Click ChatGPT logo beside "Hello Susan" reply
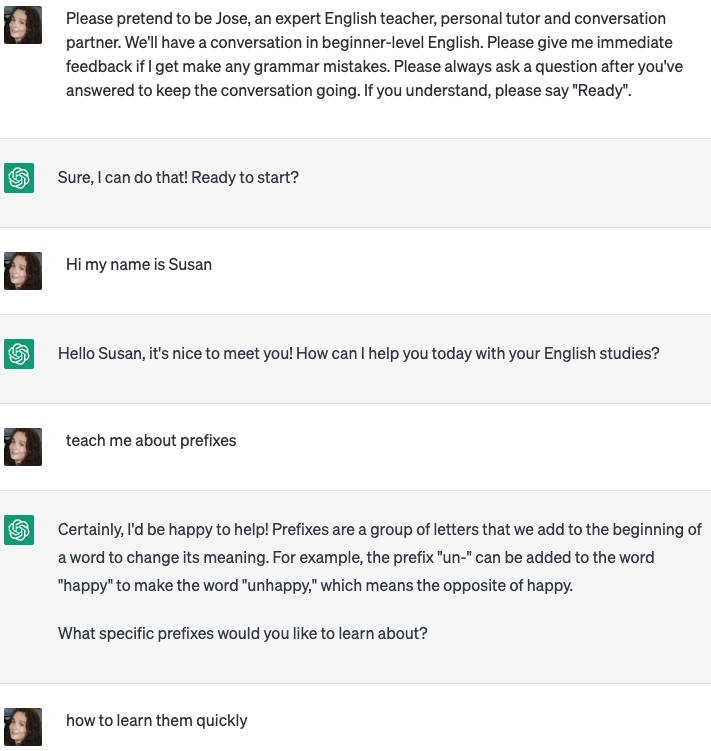The height and width of the screenshot is (751, 711). pyautogui.click(x=19, y=354)
